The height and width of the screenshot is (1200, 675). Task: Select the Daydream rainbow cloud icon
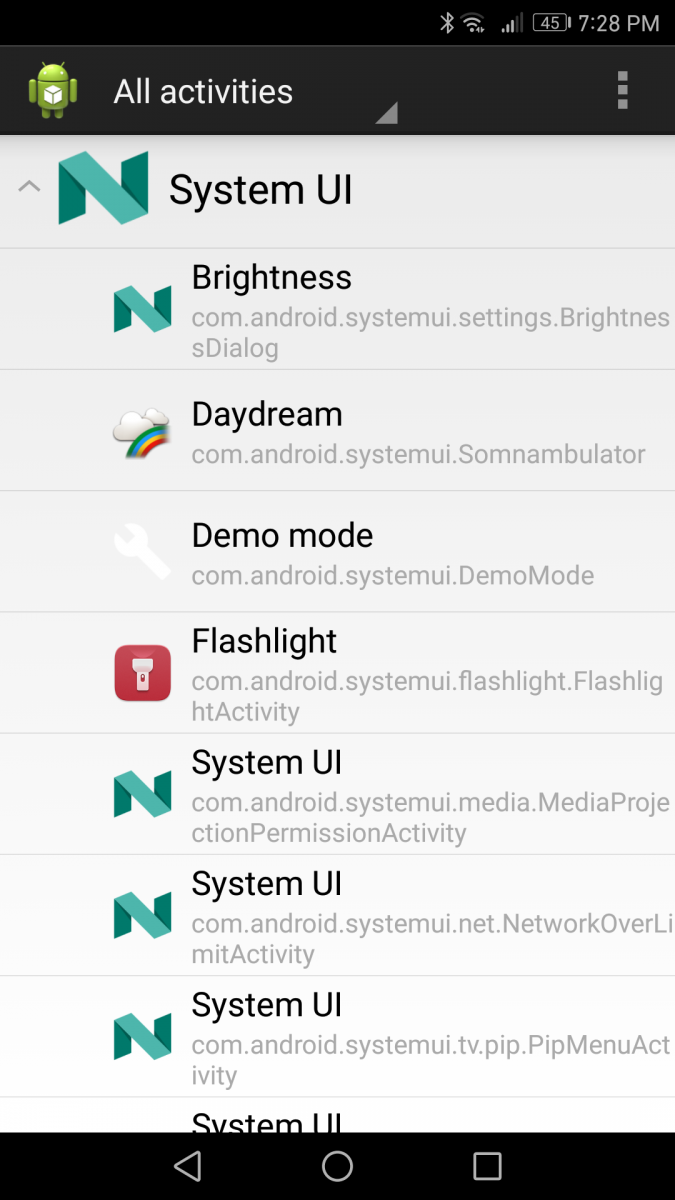142,430
